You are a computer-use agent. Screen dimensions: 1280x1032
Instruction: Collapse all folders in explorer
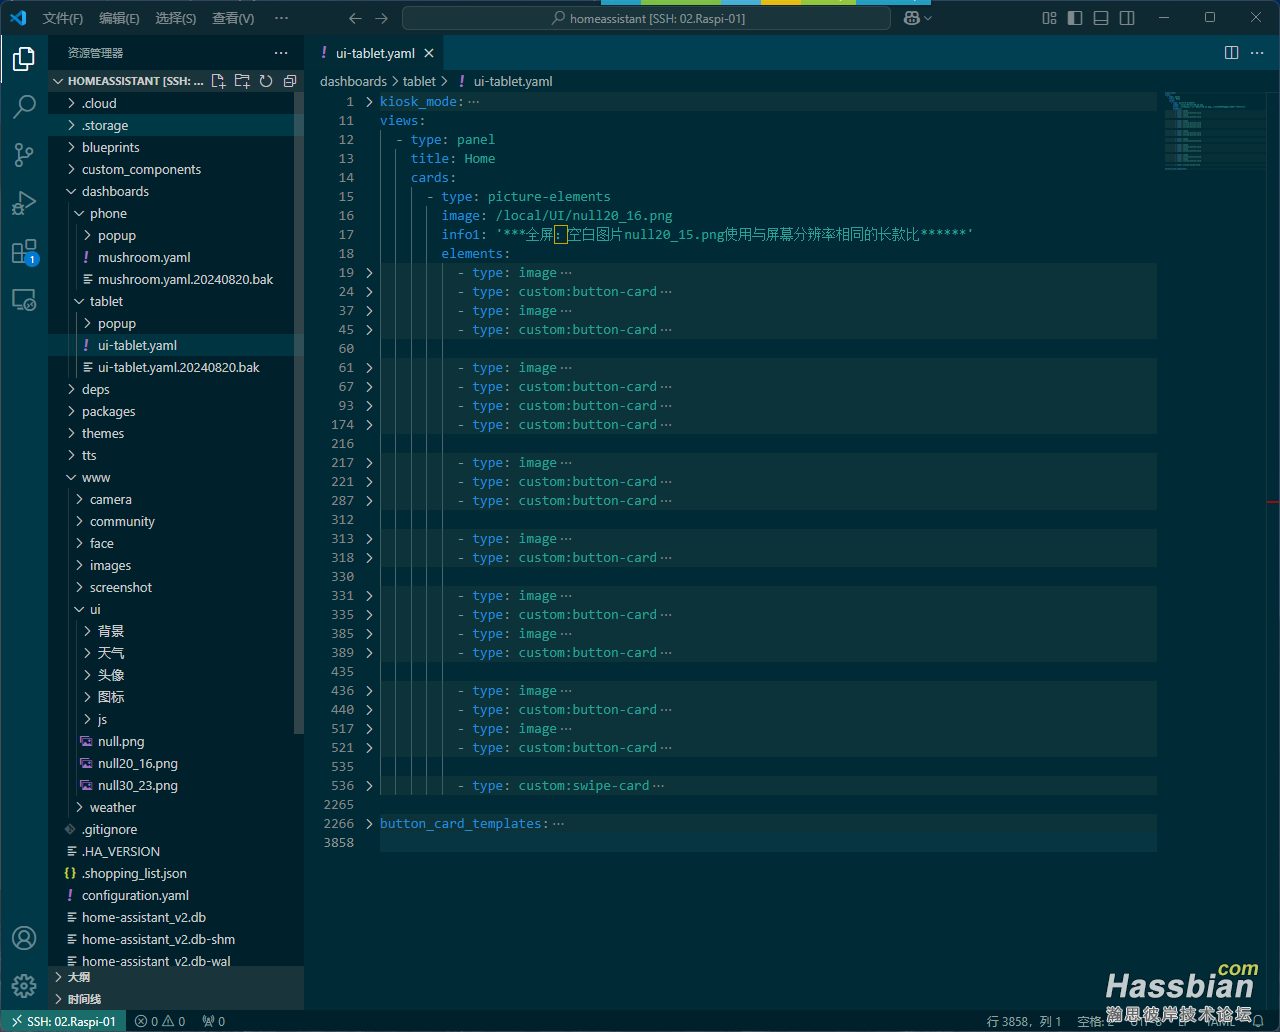(x=290, y=81)
